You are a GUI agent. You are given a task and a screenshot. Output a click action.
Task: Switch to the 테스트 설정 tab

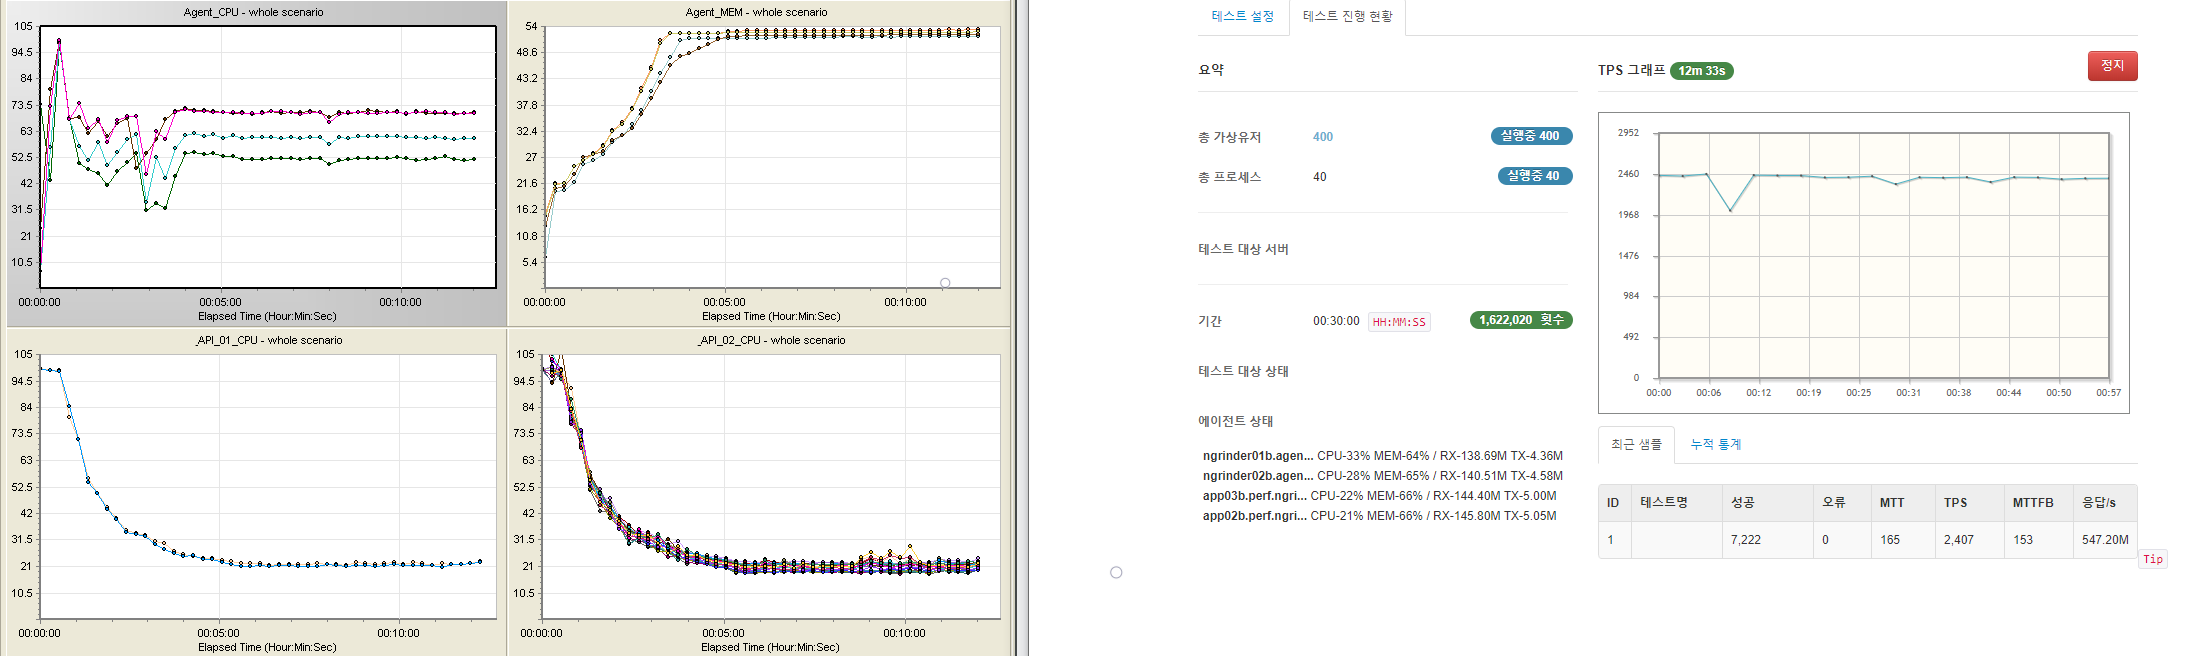point(1242,17)
